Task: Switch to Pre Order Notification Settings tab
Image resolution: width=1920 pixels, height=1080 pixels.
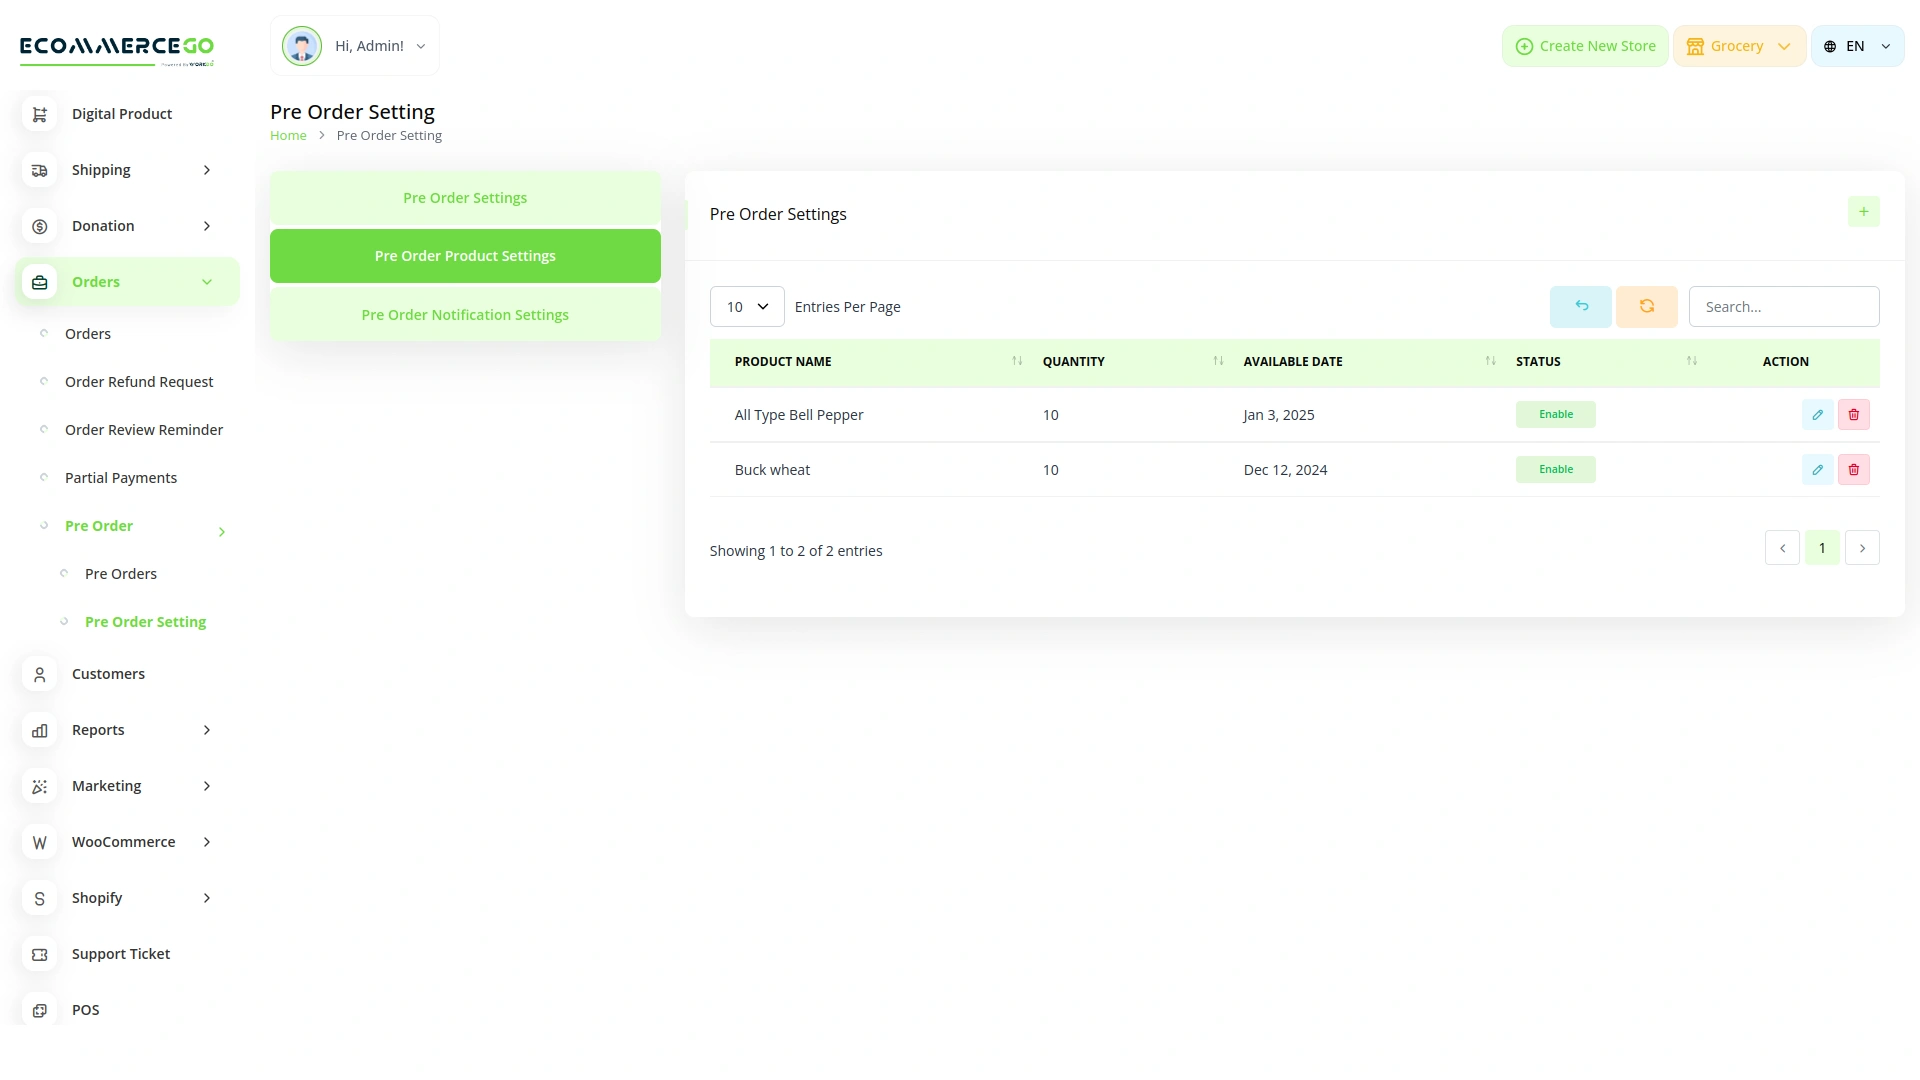Action: click(464, 314)
